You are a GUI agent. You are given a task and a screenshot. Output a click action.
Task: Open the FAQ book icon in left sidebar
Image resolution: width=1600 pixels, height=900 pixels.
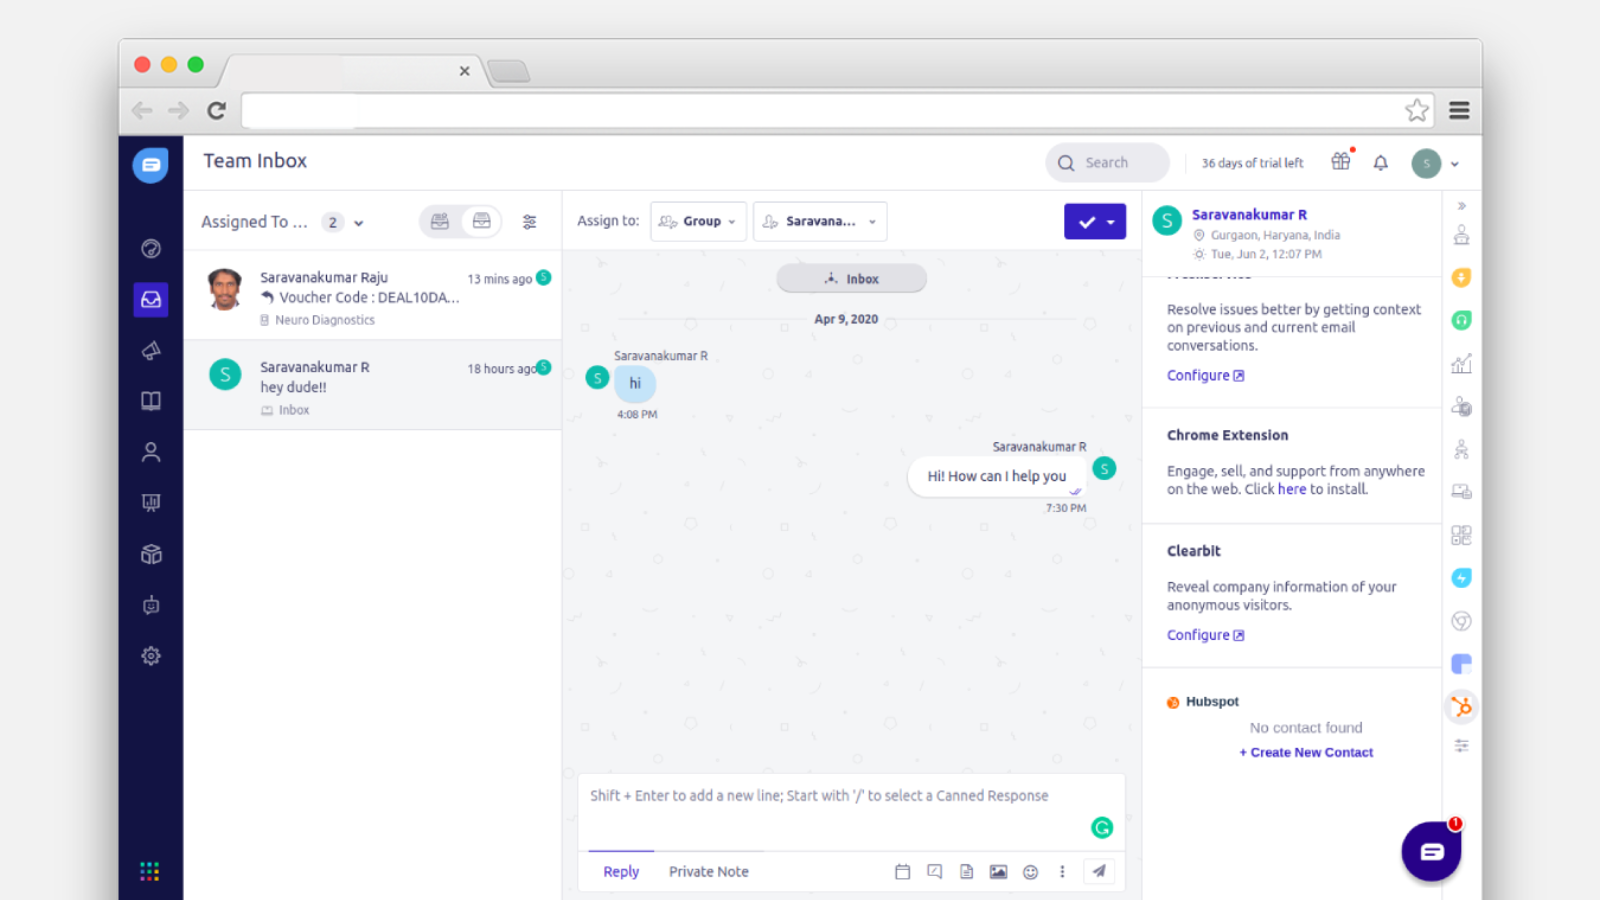150,400
